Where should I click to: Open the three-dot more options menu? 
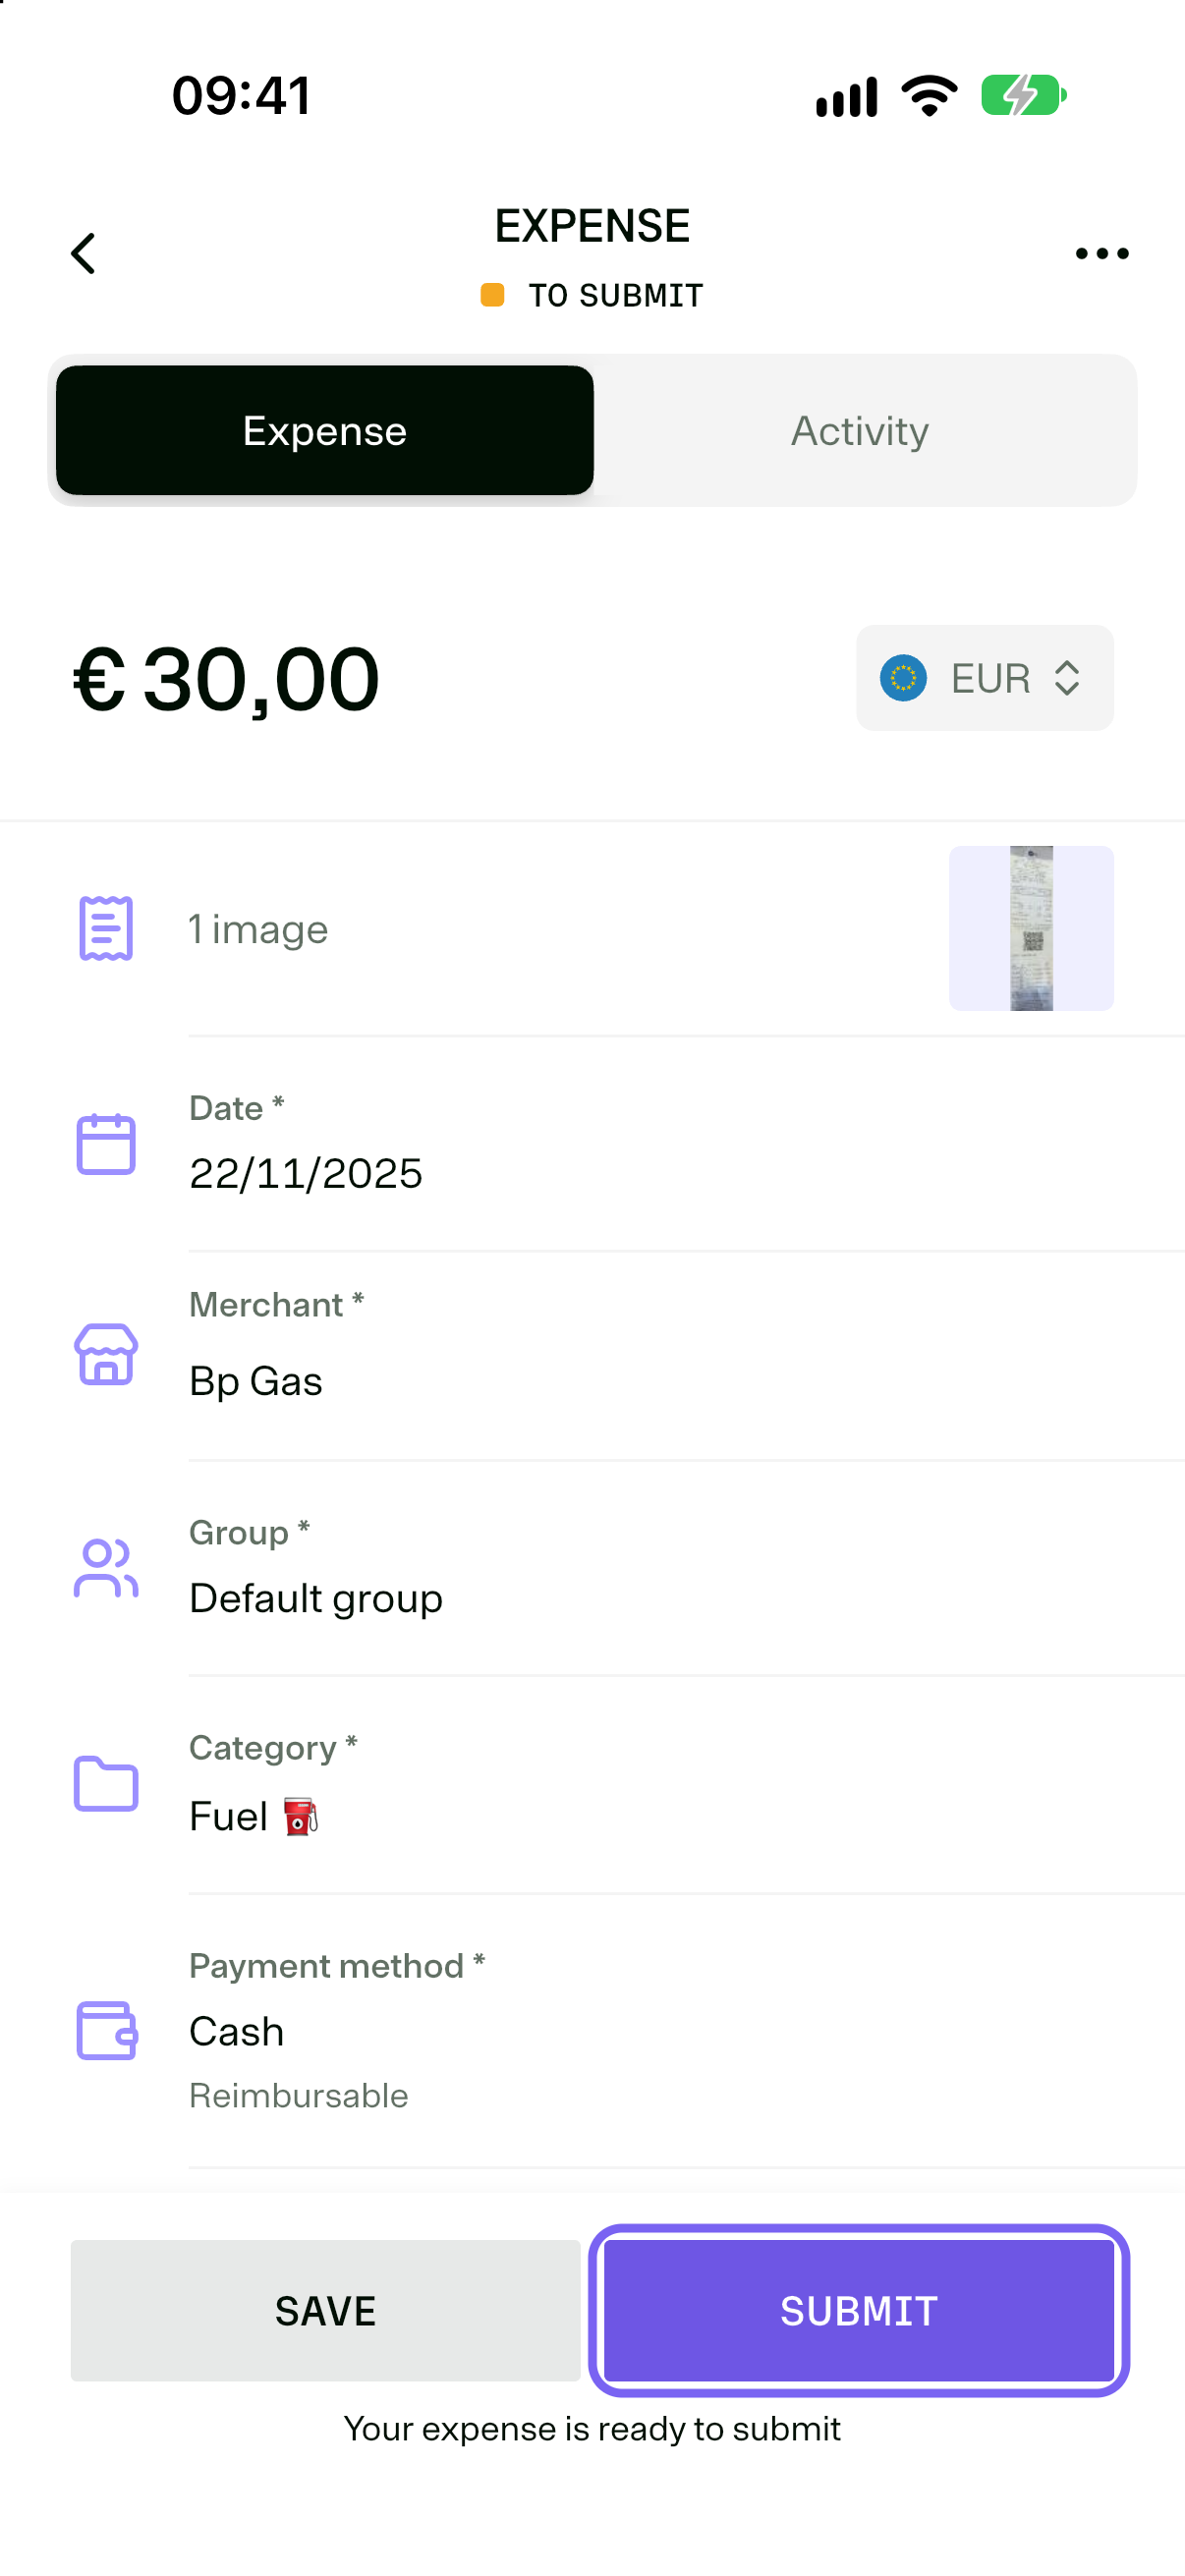click(x=1102, y=254)
